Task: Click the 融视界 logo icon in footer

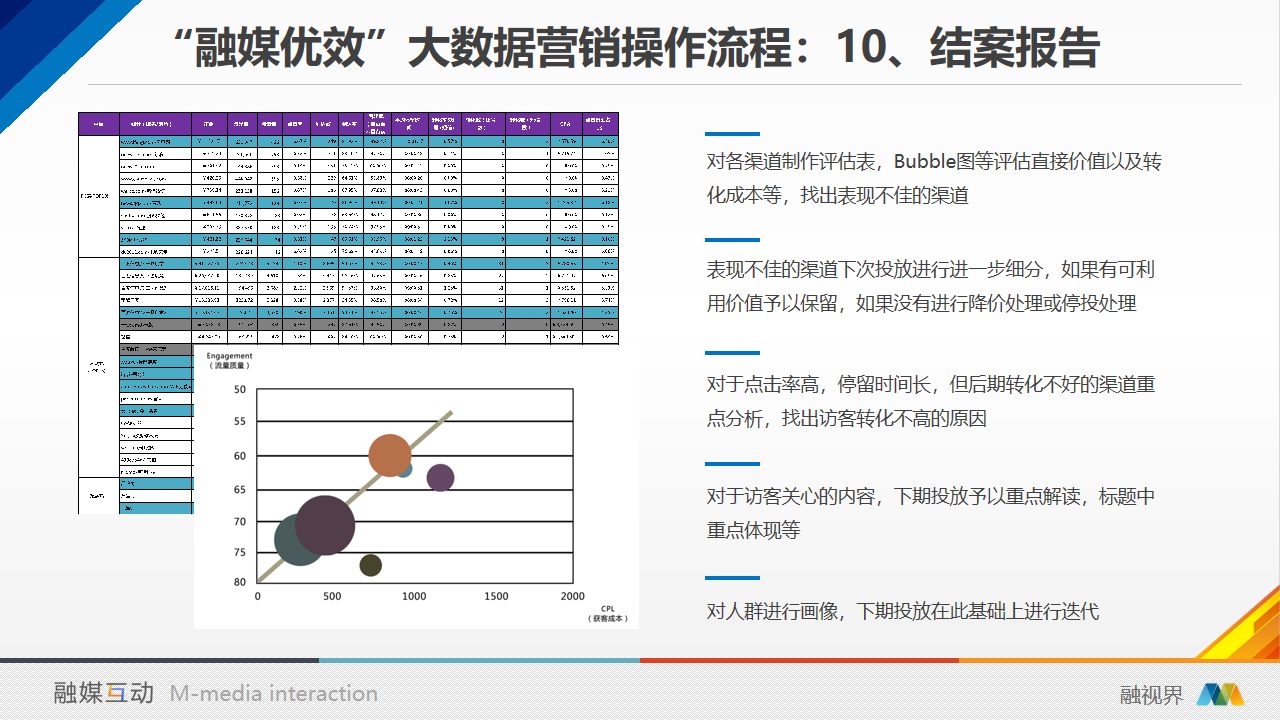Action: [x=1220, y=694]
